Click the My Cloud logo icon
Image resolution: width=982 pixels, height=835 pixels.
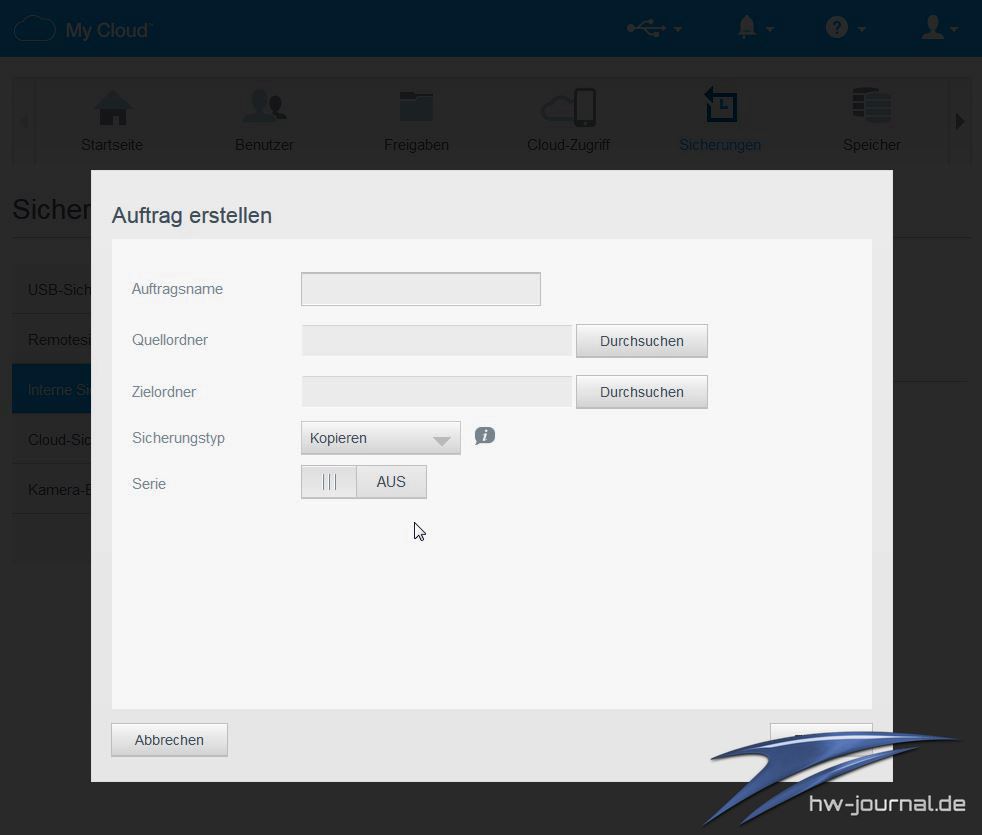point(34,29)
